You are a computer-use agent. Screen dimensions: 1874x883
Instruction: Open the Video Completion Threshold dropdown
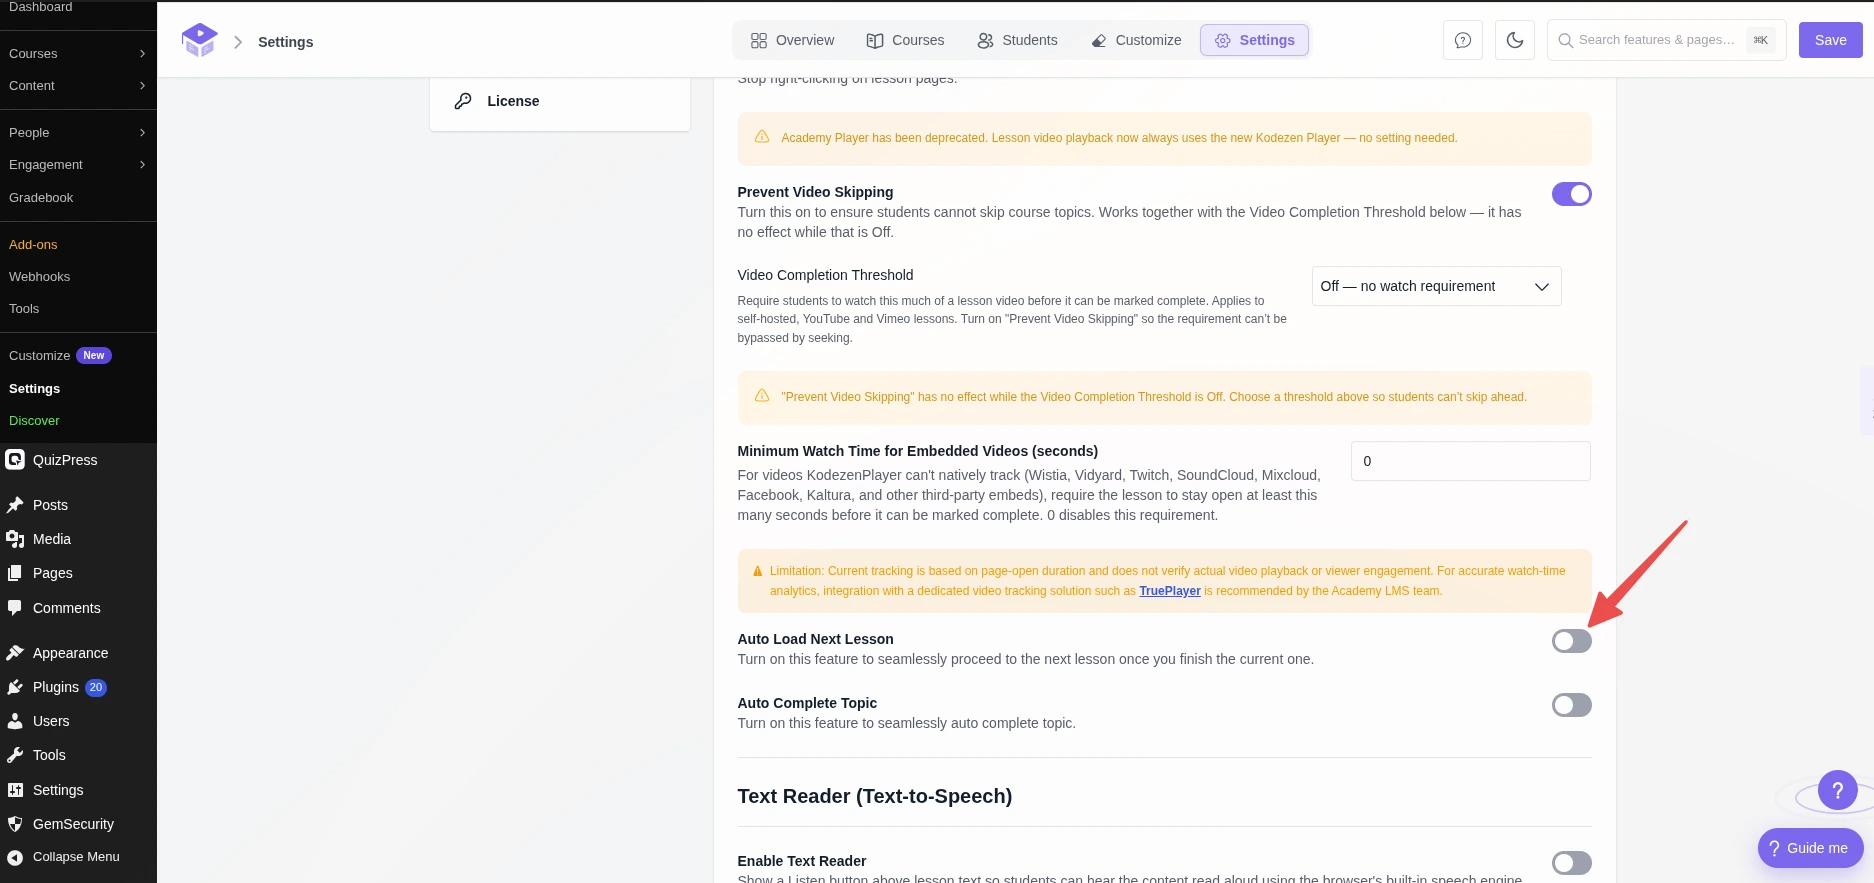tap(1436, 286)
